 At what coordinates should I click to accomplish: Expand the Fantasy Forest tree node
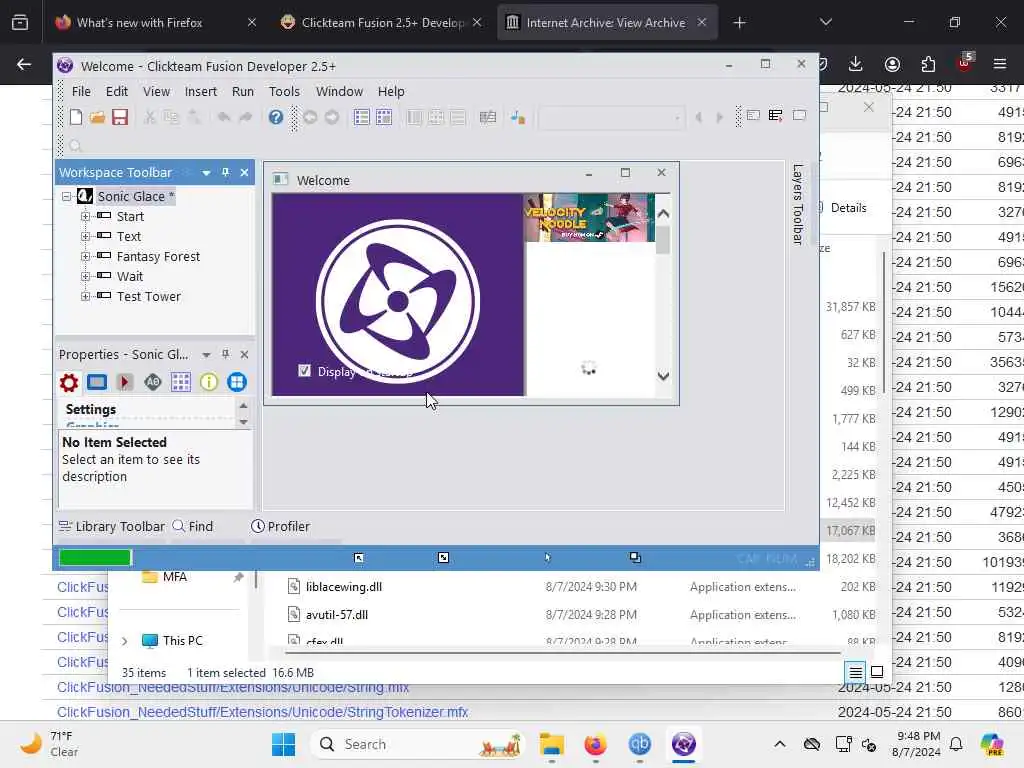point(86,257)
